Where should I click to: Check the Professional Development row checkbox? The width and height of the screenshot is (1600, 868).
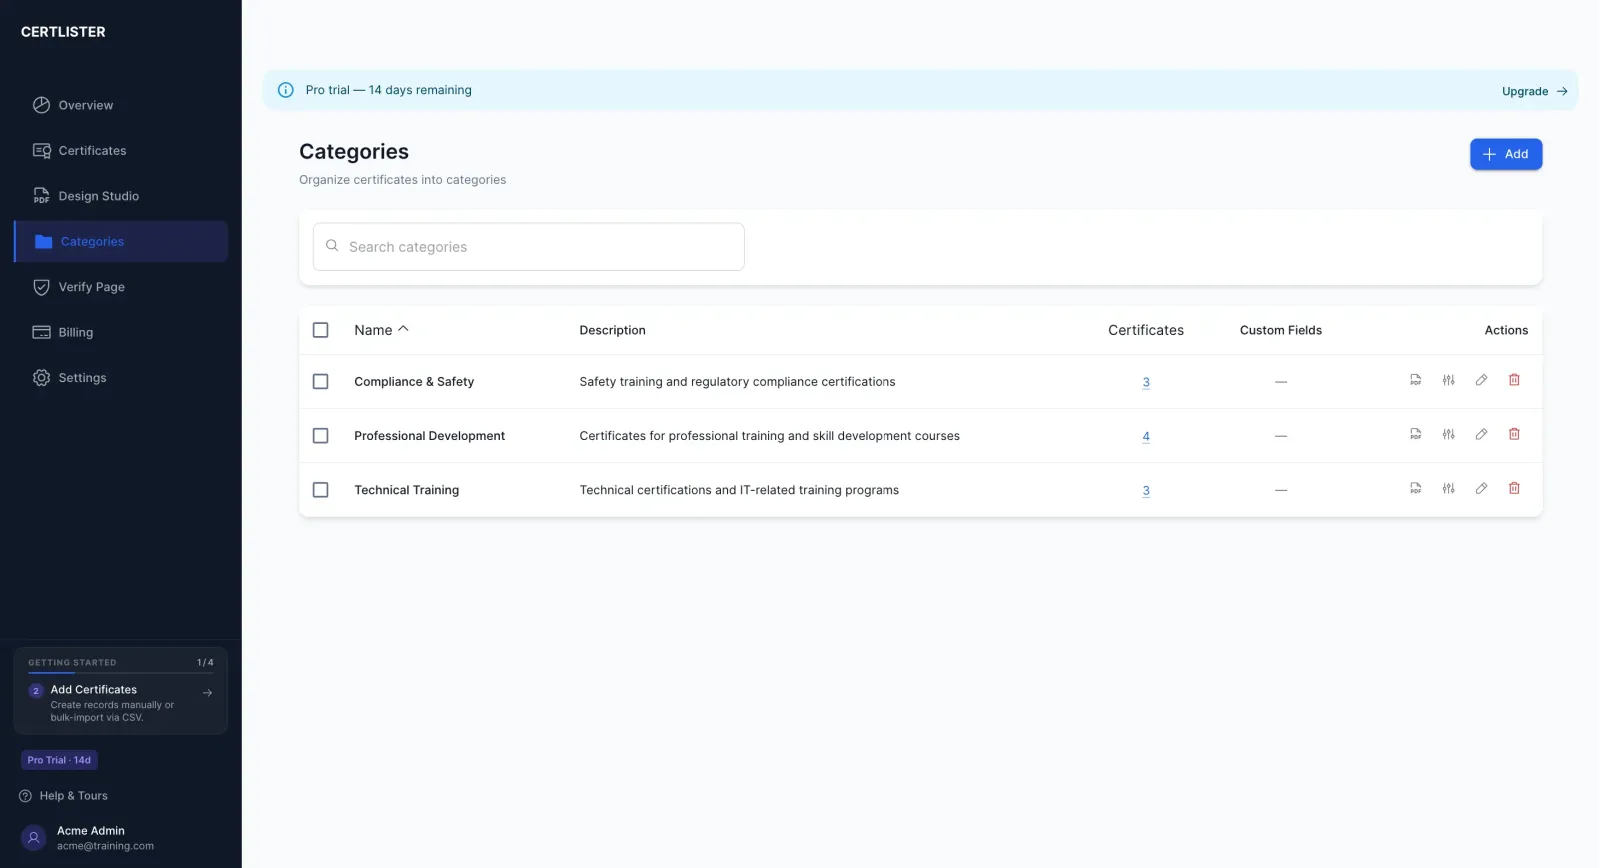[x=320, y=435]
